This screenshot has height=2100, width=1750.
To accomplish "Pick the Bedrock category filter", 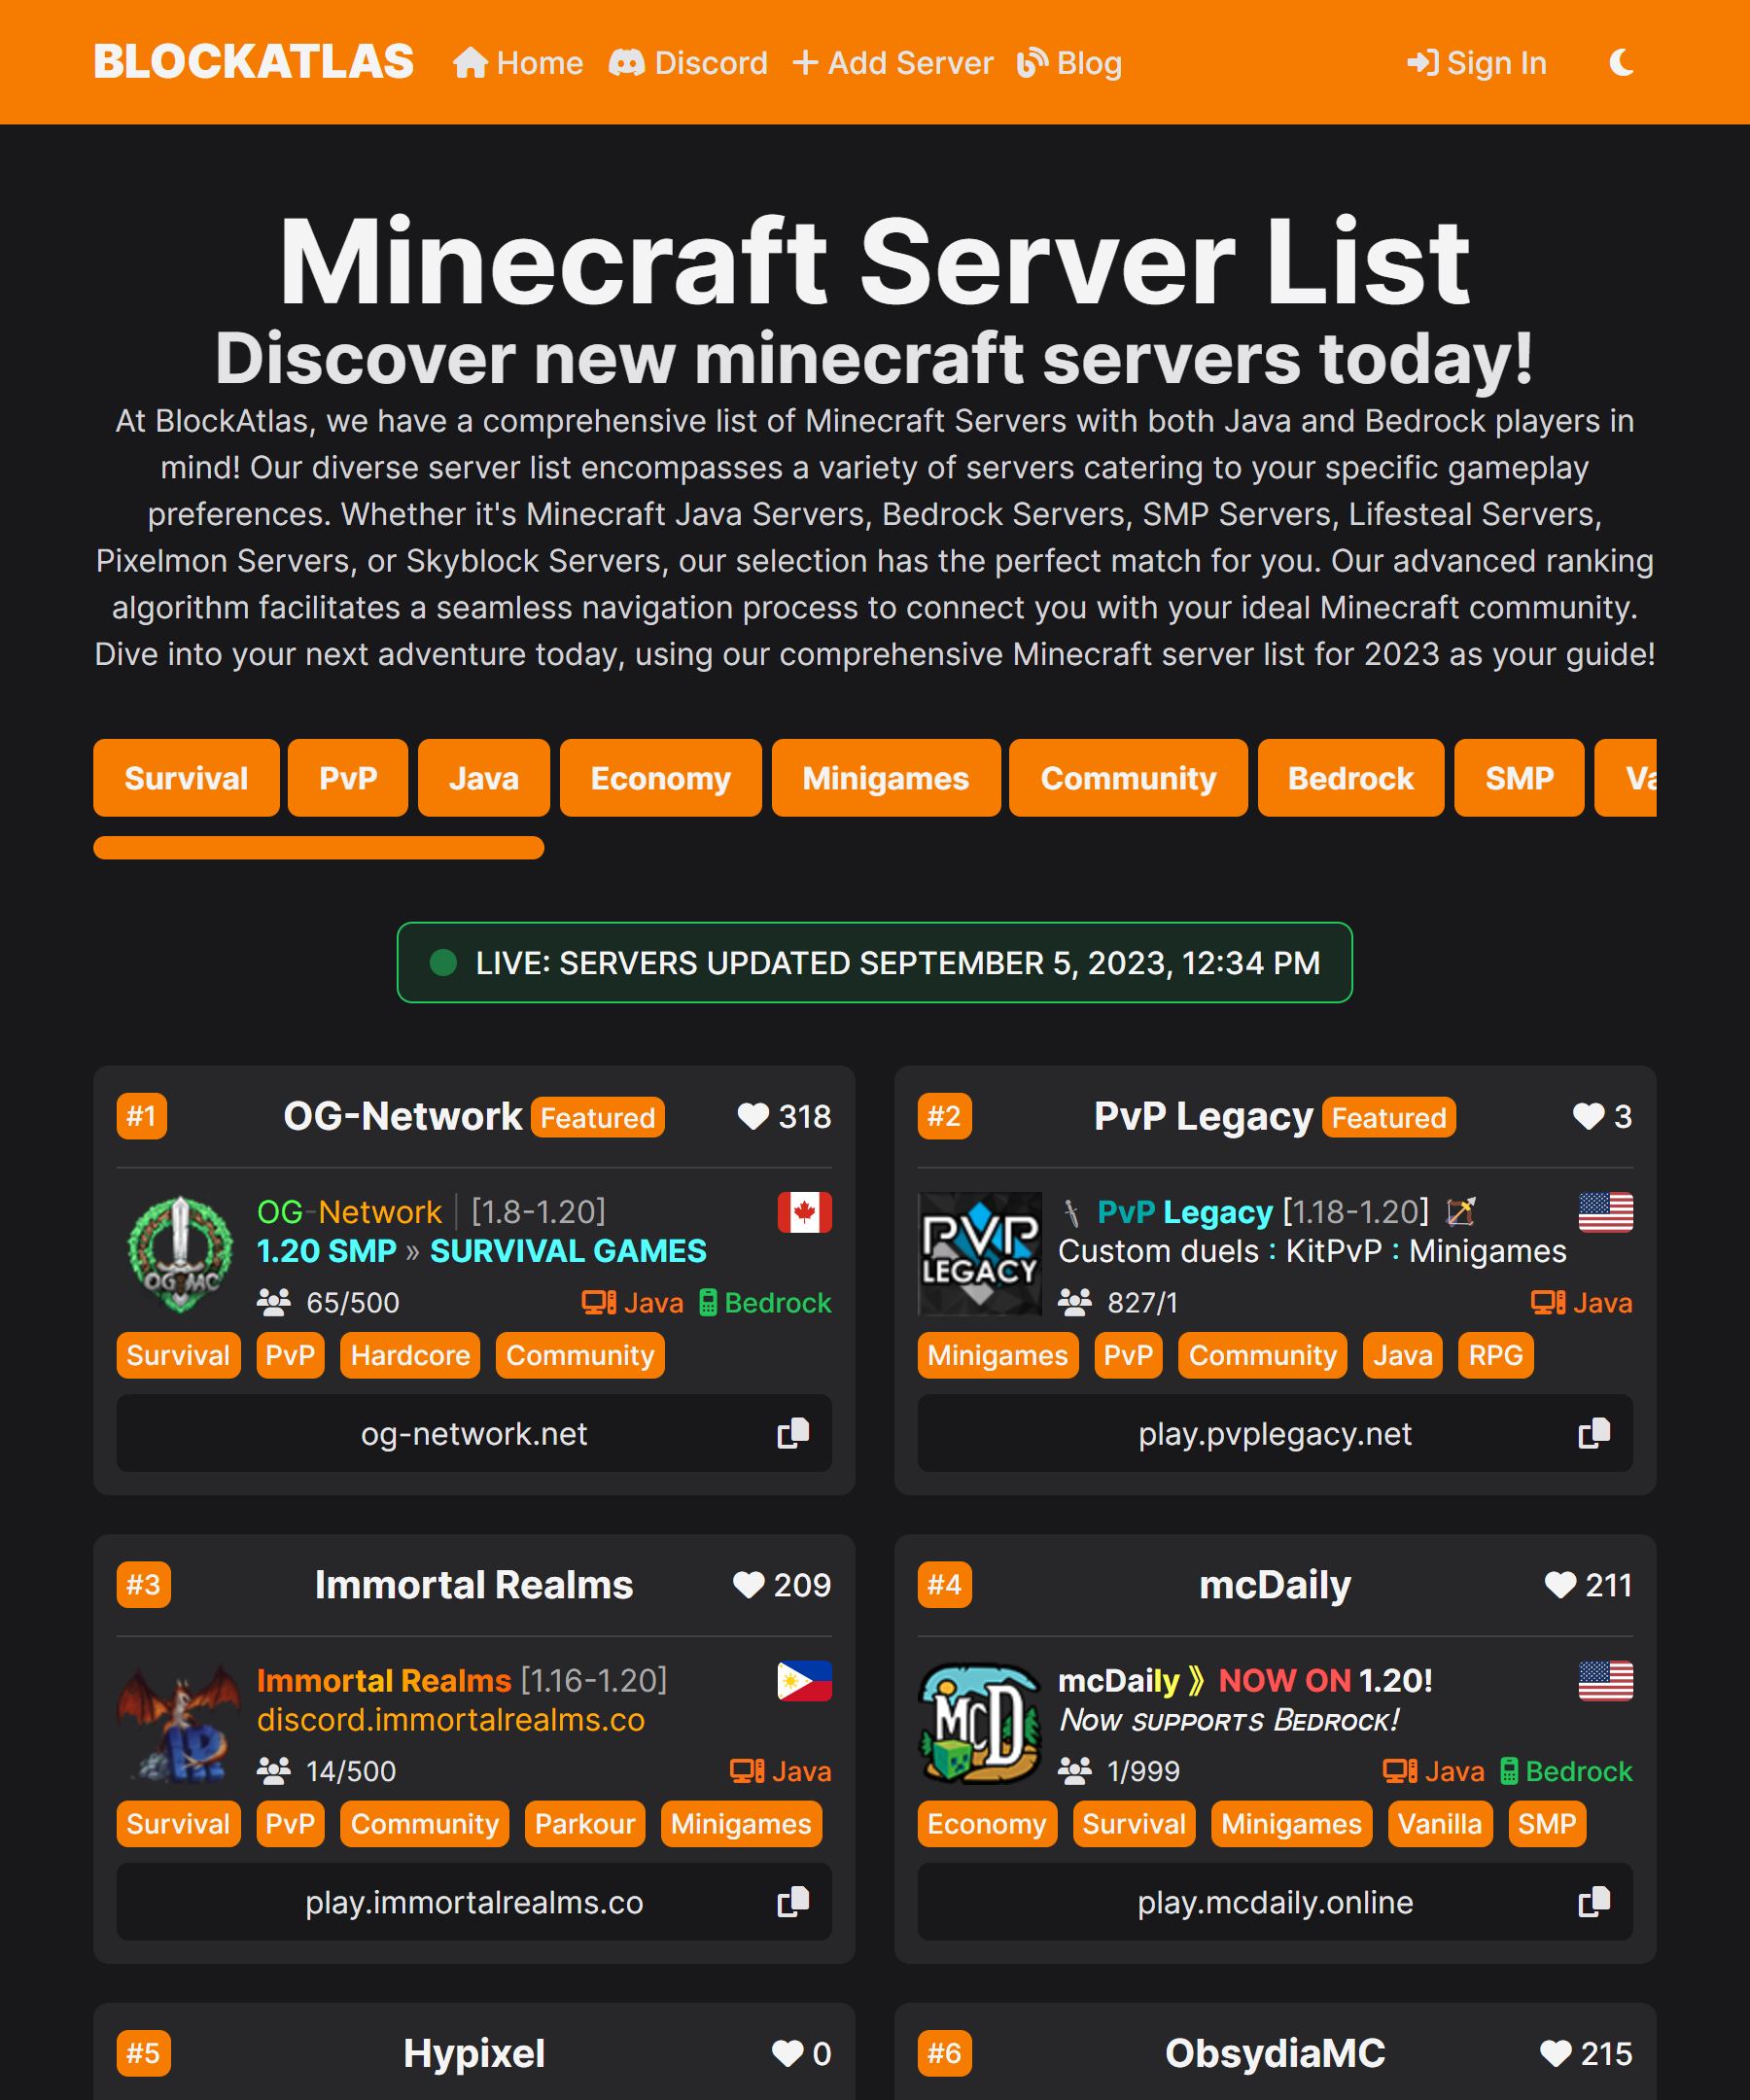I will pyautogui.click(x=1351, y=778).
